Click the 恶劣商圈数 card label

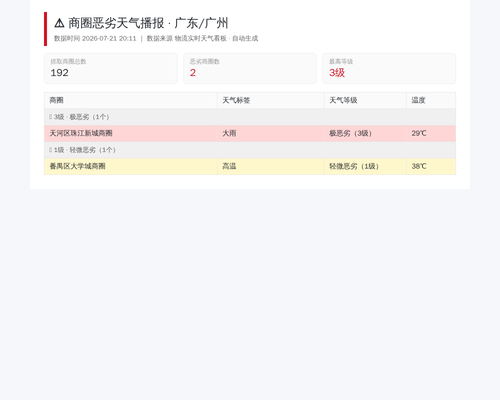[205, 61]
